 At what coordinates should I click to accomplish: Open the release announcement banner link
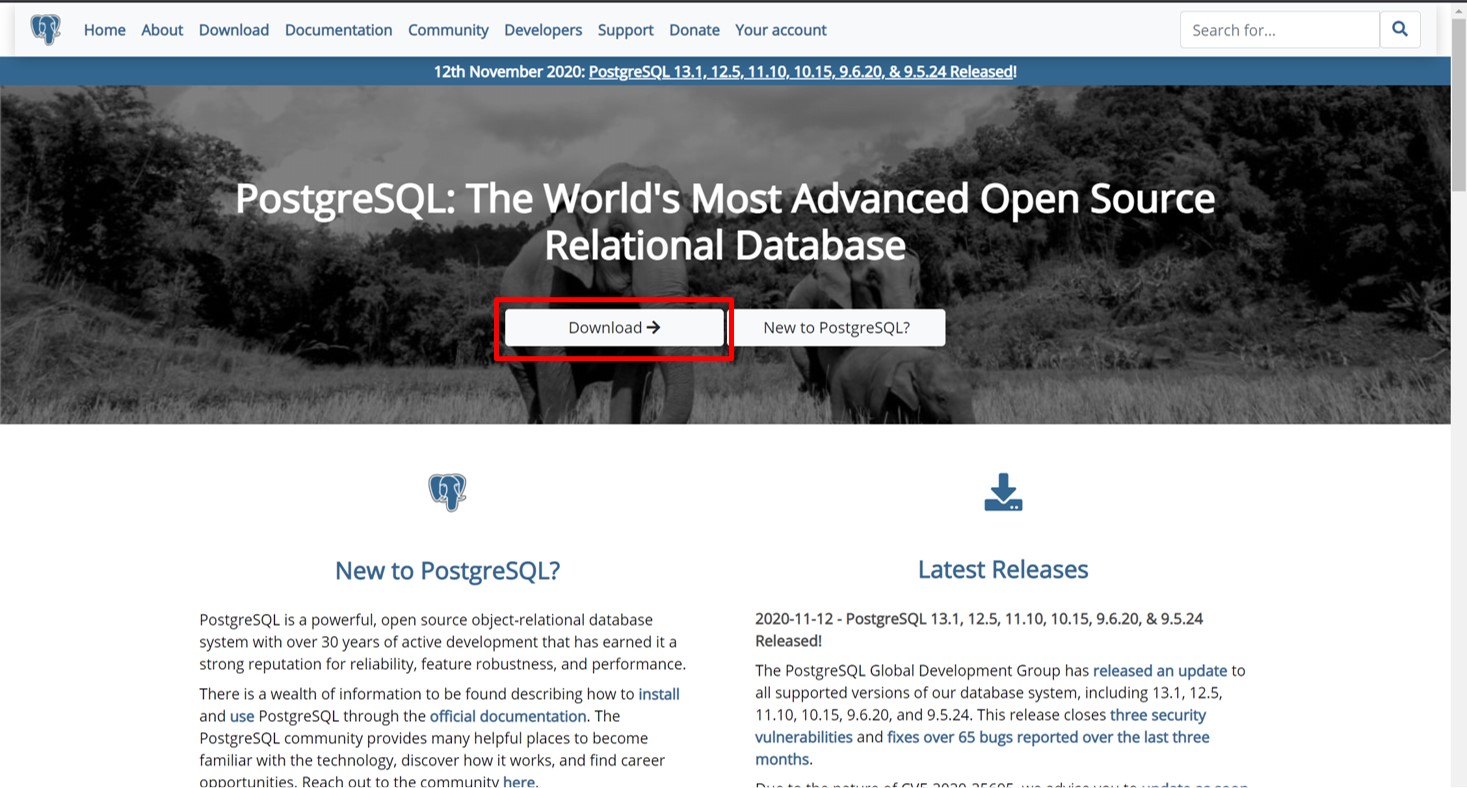[x=800, y=71]
